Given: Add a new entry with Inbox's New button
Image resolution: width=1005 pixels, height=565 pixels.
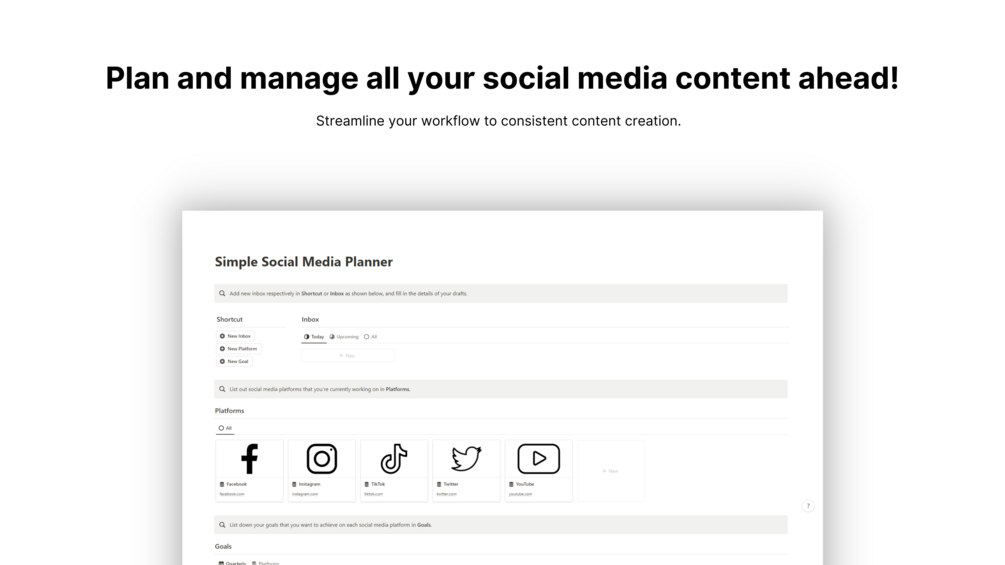Looking at the screenshot, I should 347,355.
